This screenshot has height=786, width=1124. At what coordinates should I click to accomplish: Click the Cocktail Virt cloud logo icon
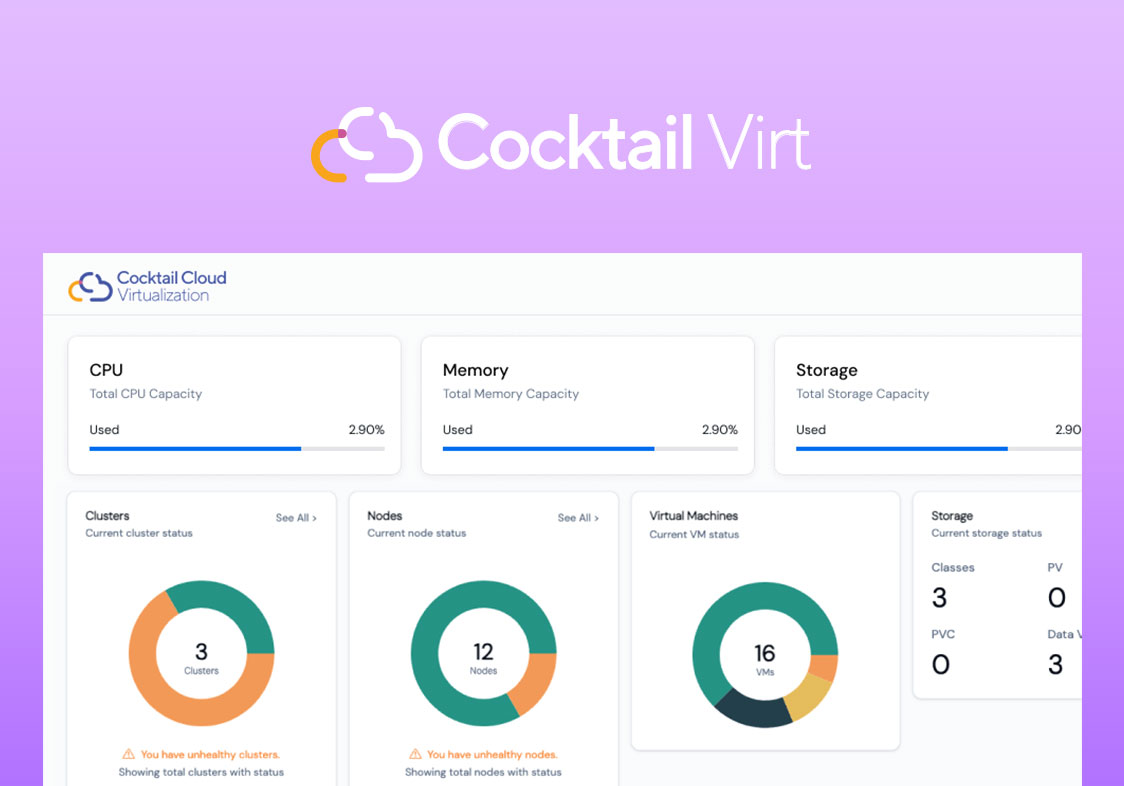click(366, 145)
